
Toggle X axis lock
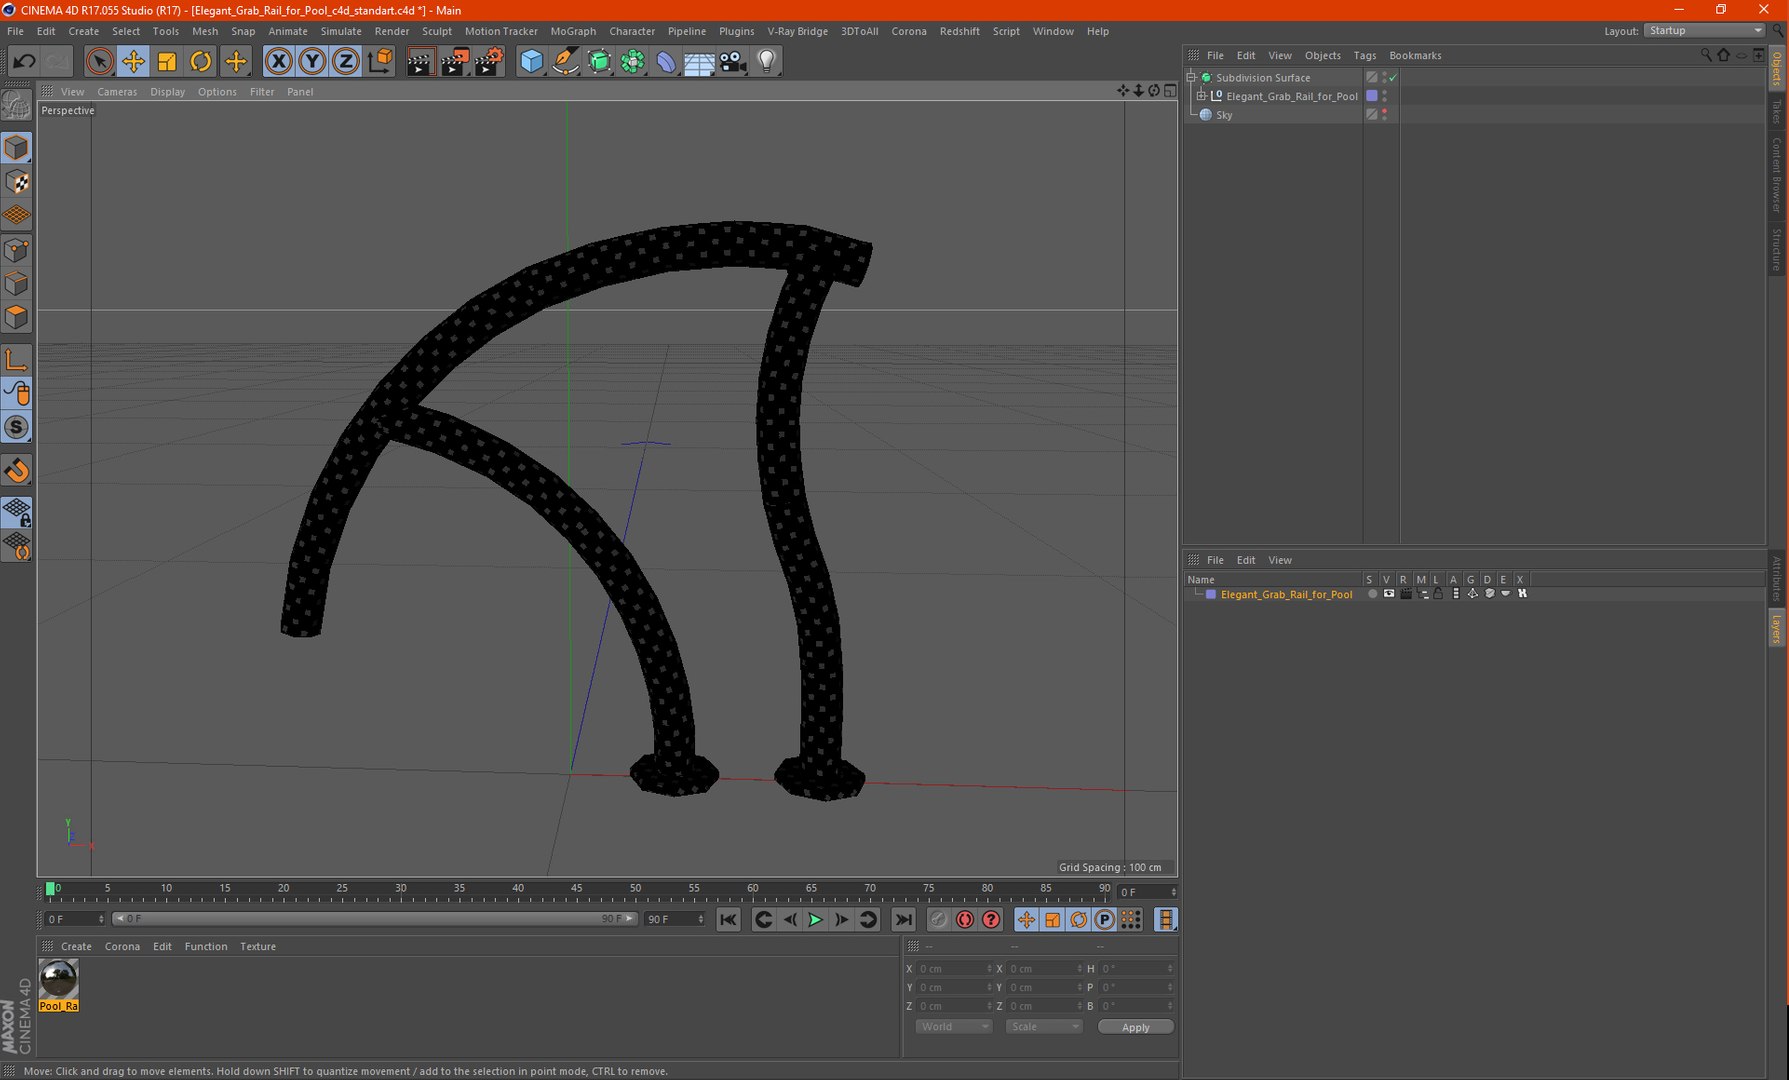point(279,62)
